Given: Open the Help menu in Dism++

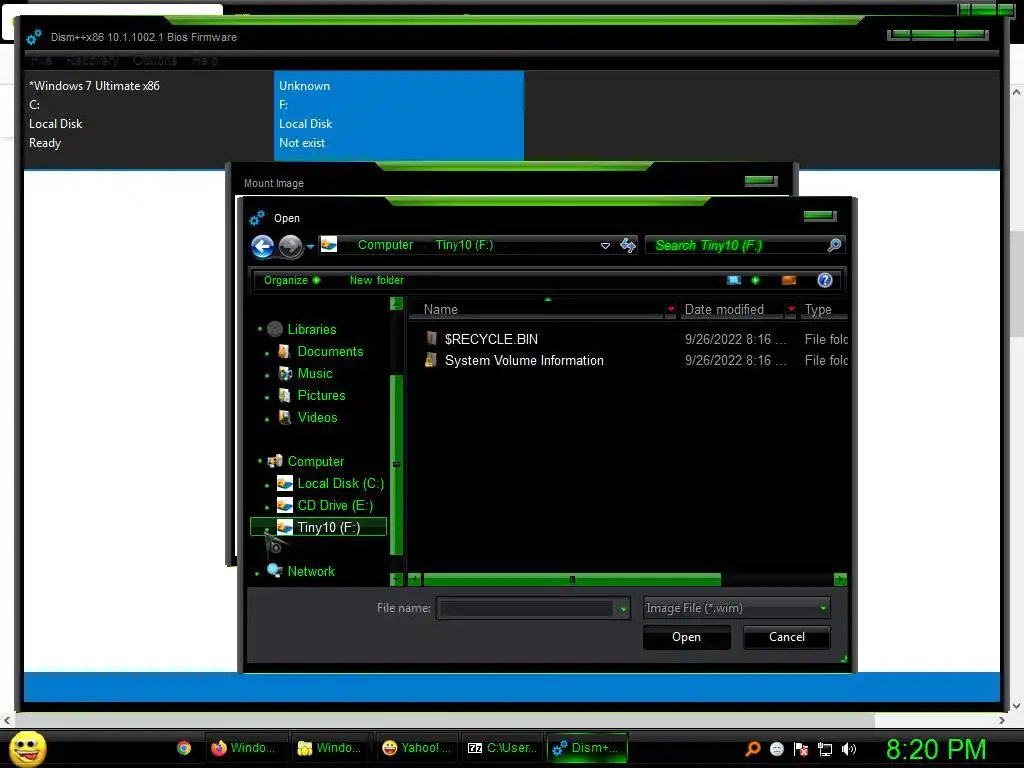Looking at the screenshot, I should pos(204,60).
